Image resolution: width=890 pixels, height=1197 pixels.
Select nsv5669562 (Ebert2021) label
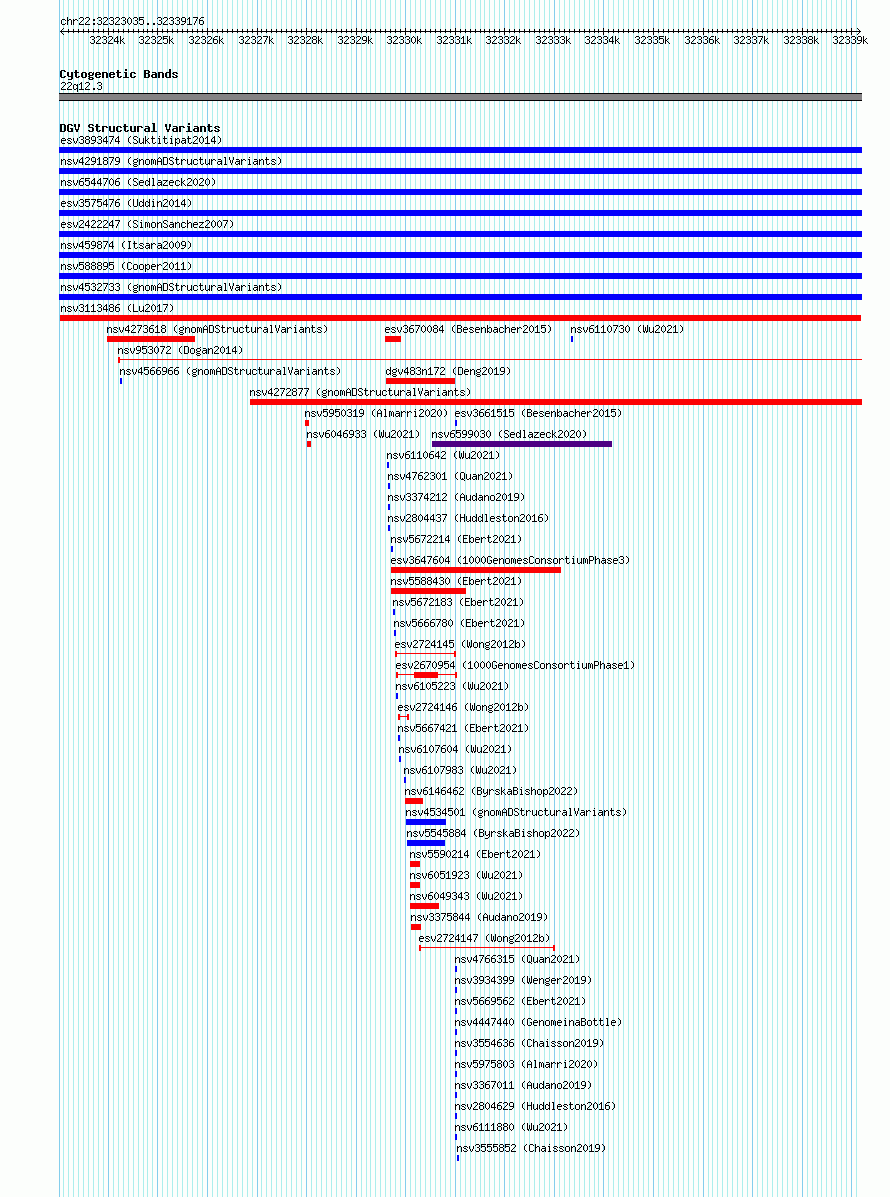pos(521,1001)
